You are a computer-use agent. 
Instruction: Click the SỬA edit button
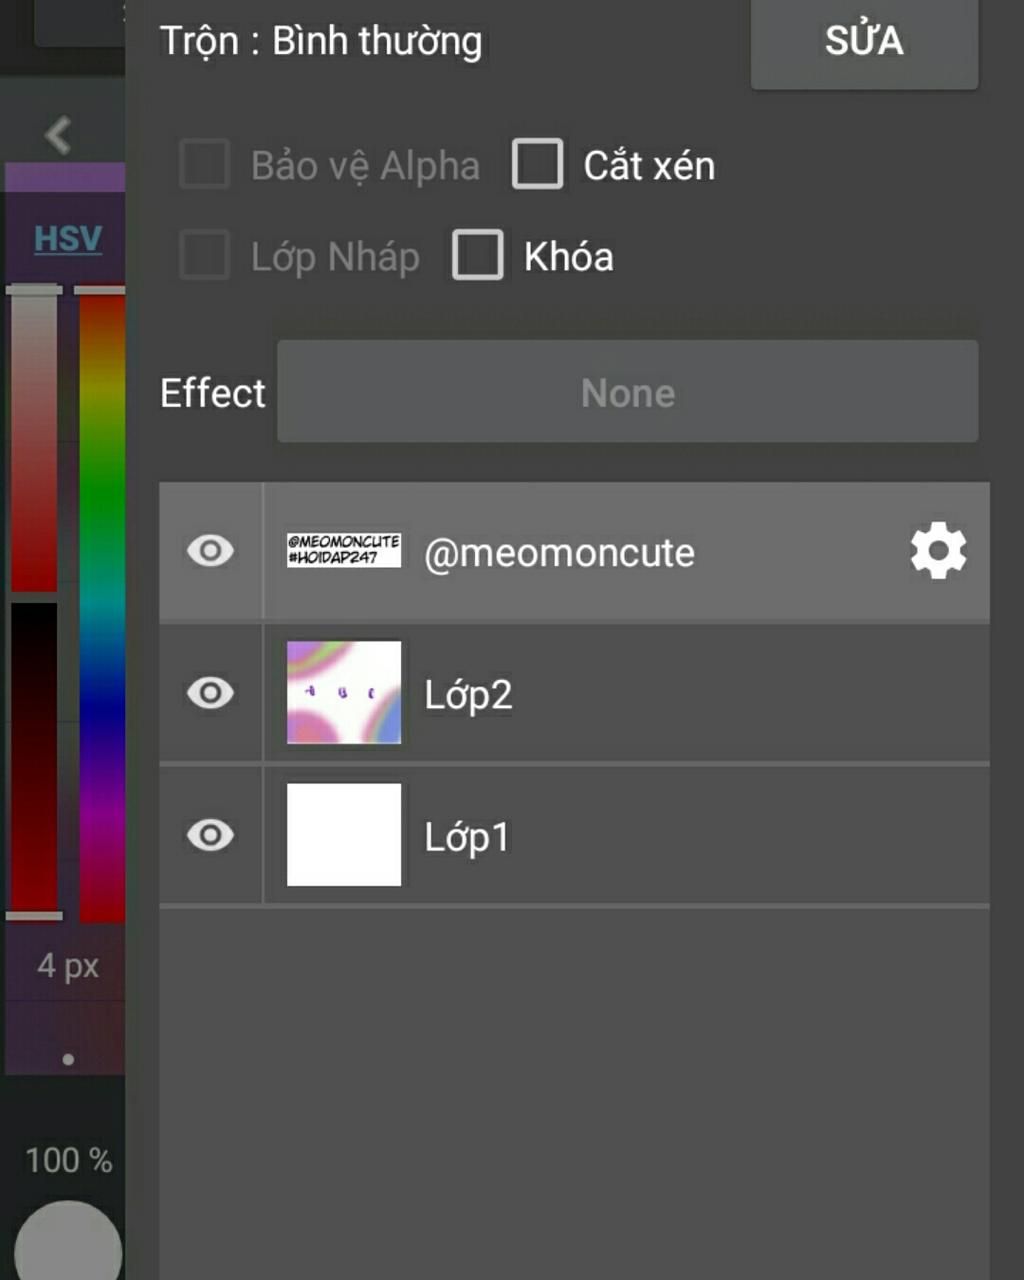(x=864, y=43)
